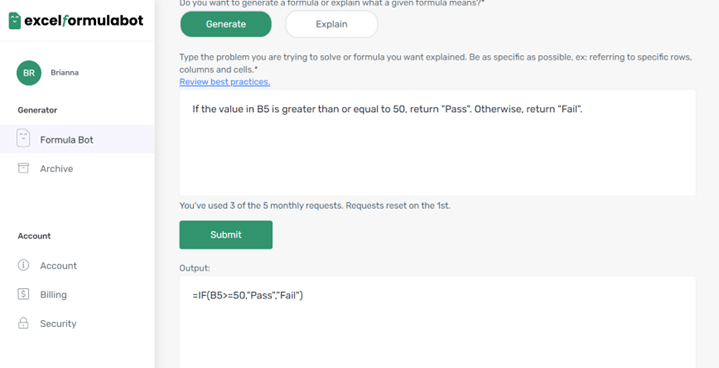
Task: Click the excelformulabot brand name text
Action: point(84,21)
